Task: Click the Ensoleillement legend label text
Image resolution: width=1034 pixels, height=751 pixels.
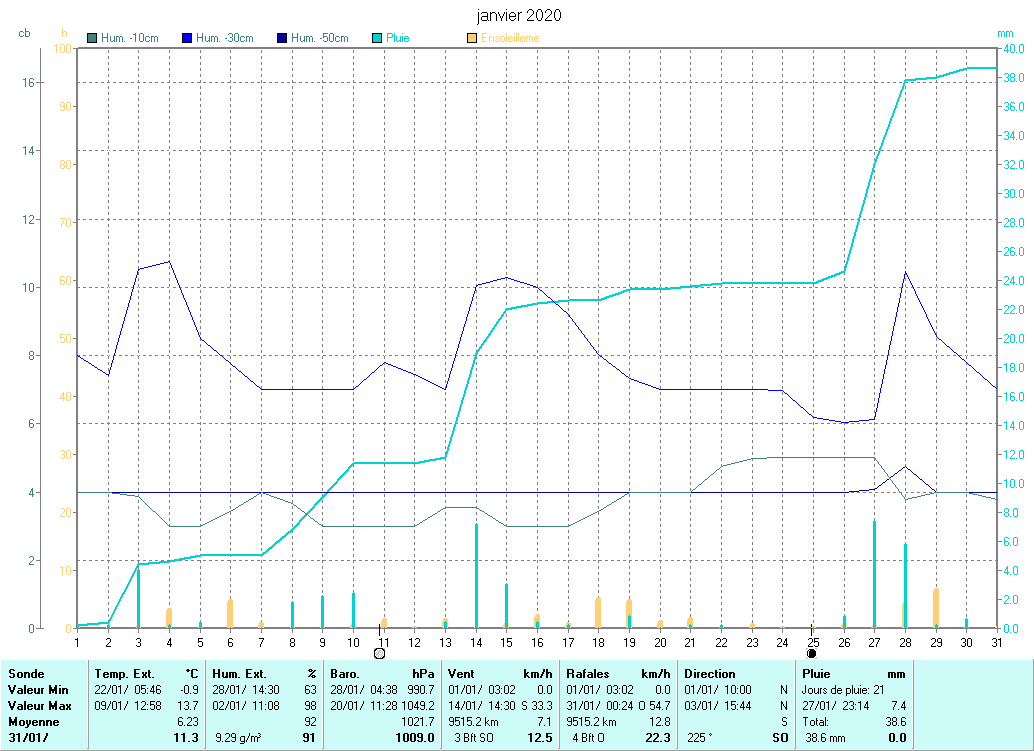Action: point(510,39)
